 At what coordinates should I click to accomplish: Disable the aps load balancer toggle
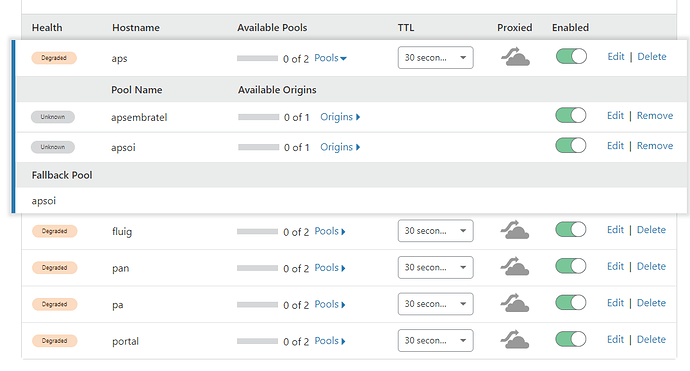click(x=571, y=56)
